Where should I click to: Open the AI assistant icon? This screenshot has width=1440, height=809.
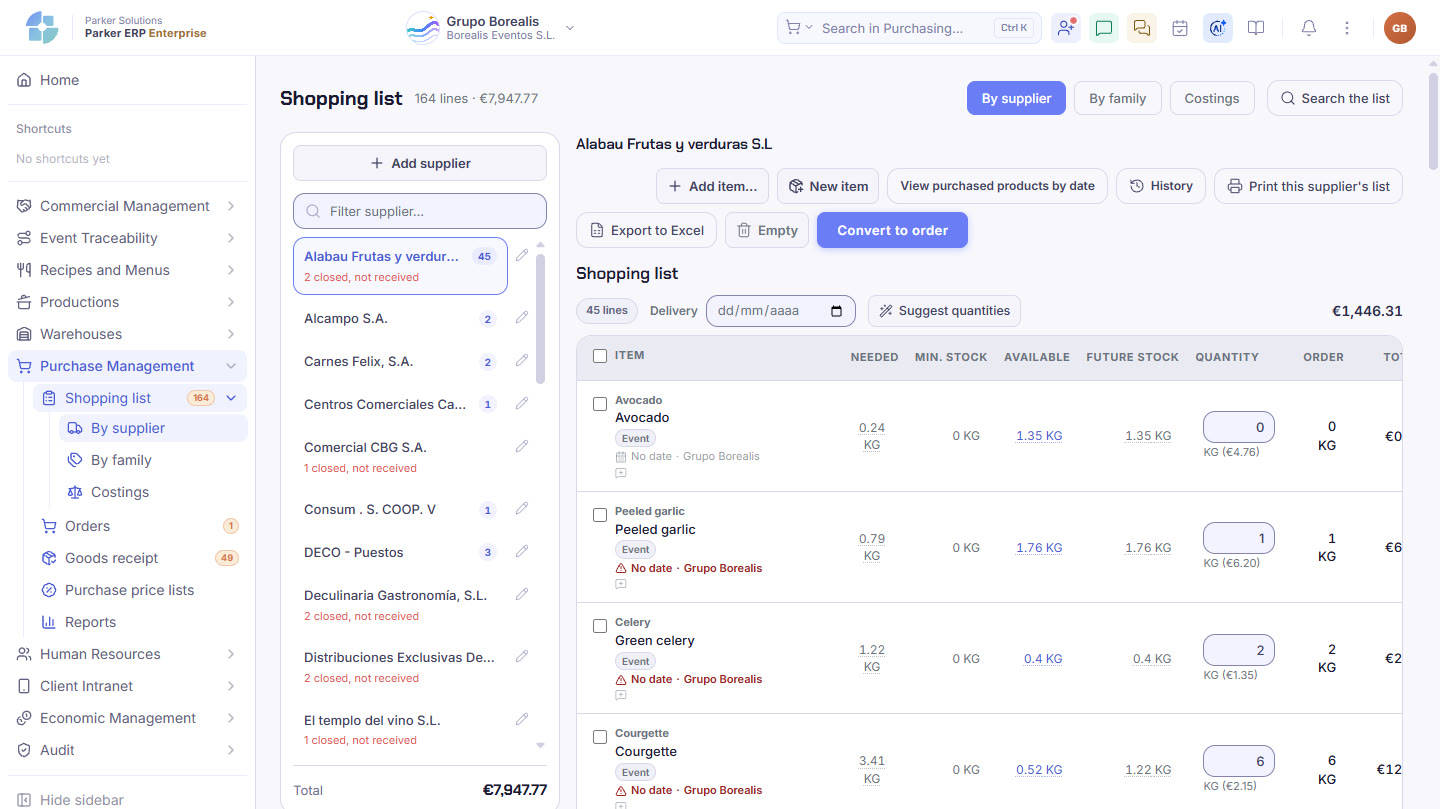[1218, 28]
